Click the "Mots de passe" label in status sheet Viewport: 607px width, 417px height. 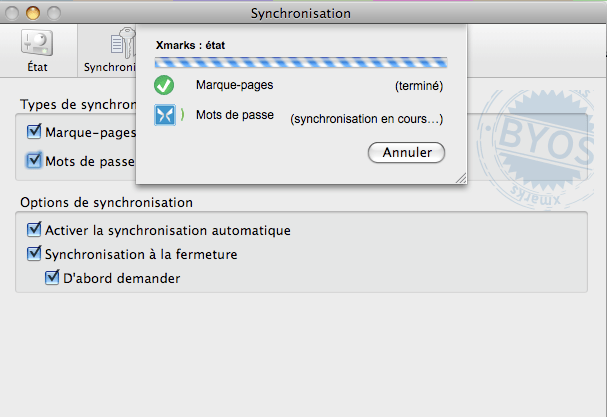tap(235, 115)
